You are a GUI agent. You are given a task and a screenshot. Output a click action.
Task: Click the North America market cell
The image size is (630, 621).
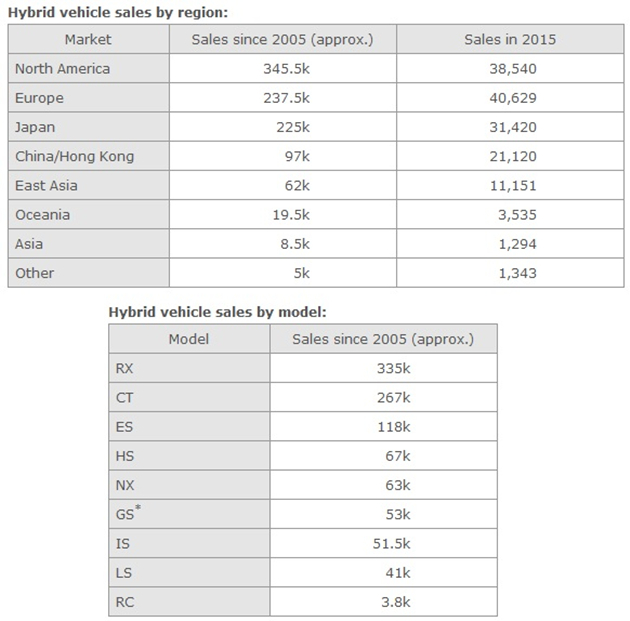[x=62, y=69]
